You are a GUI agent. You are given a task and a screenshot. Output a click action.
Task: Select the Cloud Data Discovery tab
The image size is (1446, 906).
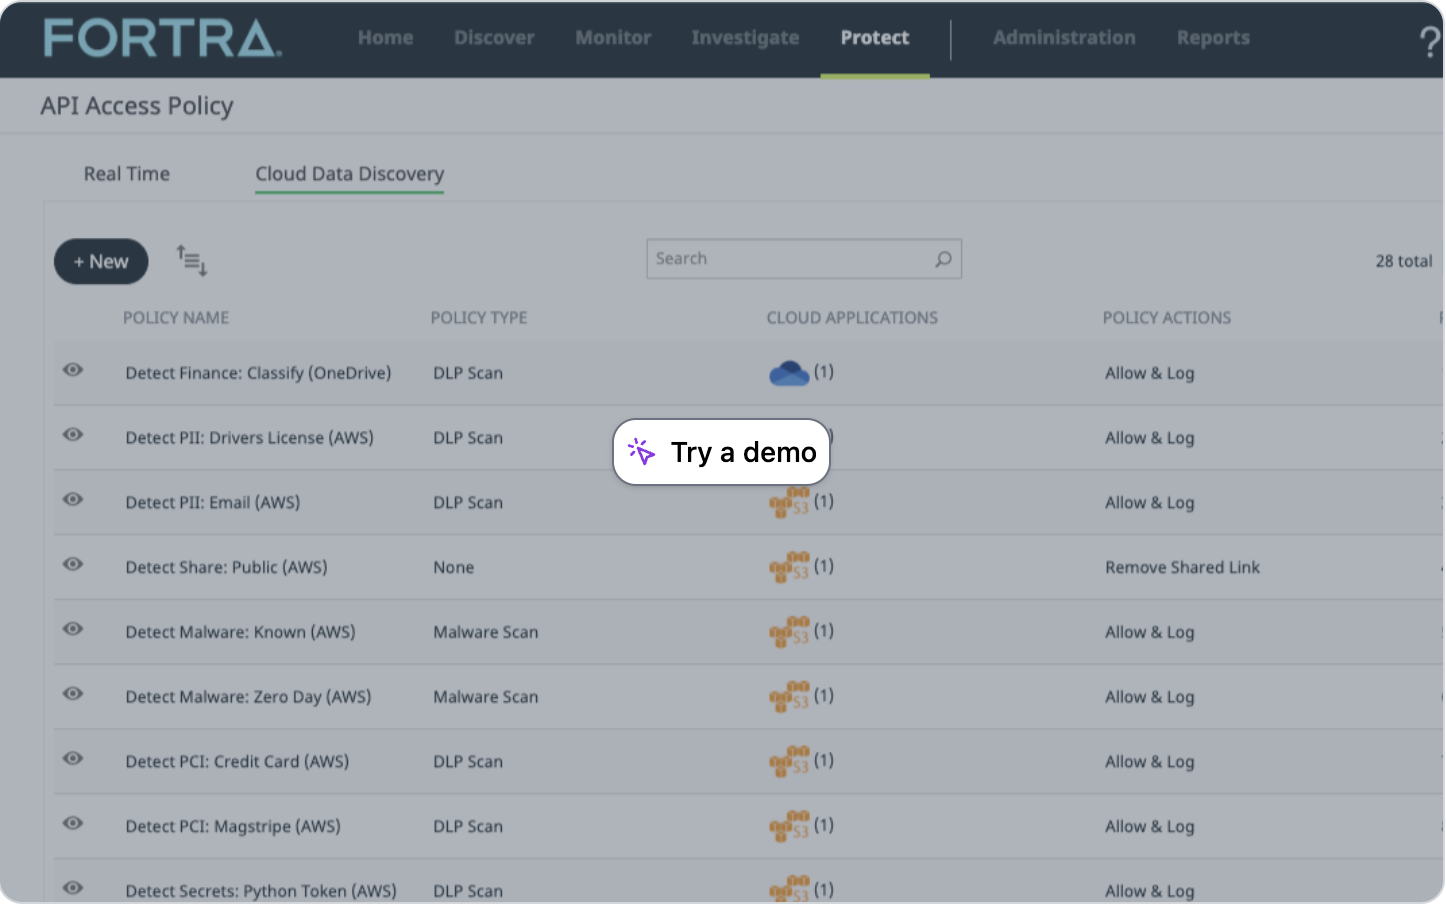(349, 174)
